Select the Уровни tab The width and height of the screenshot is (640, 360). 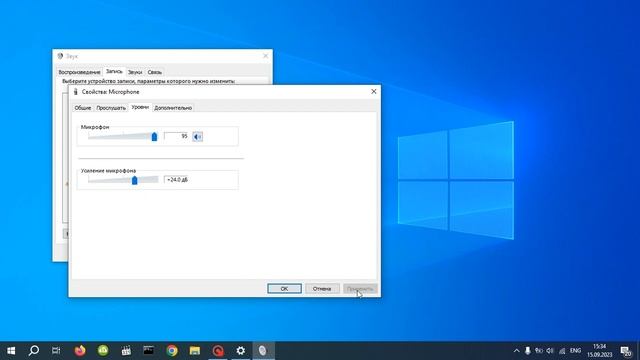(140, 107)
